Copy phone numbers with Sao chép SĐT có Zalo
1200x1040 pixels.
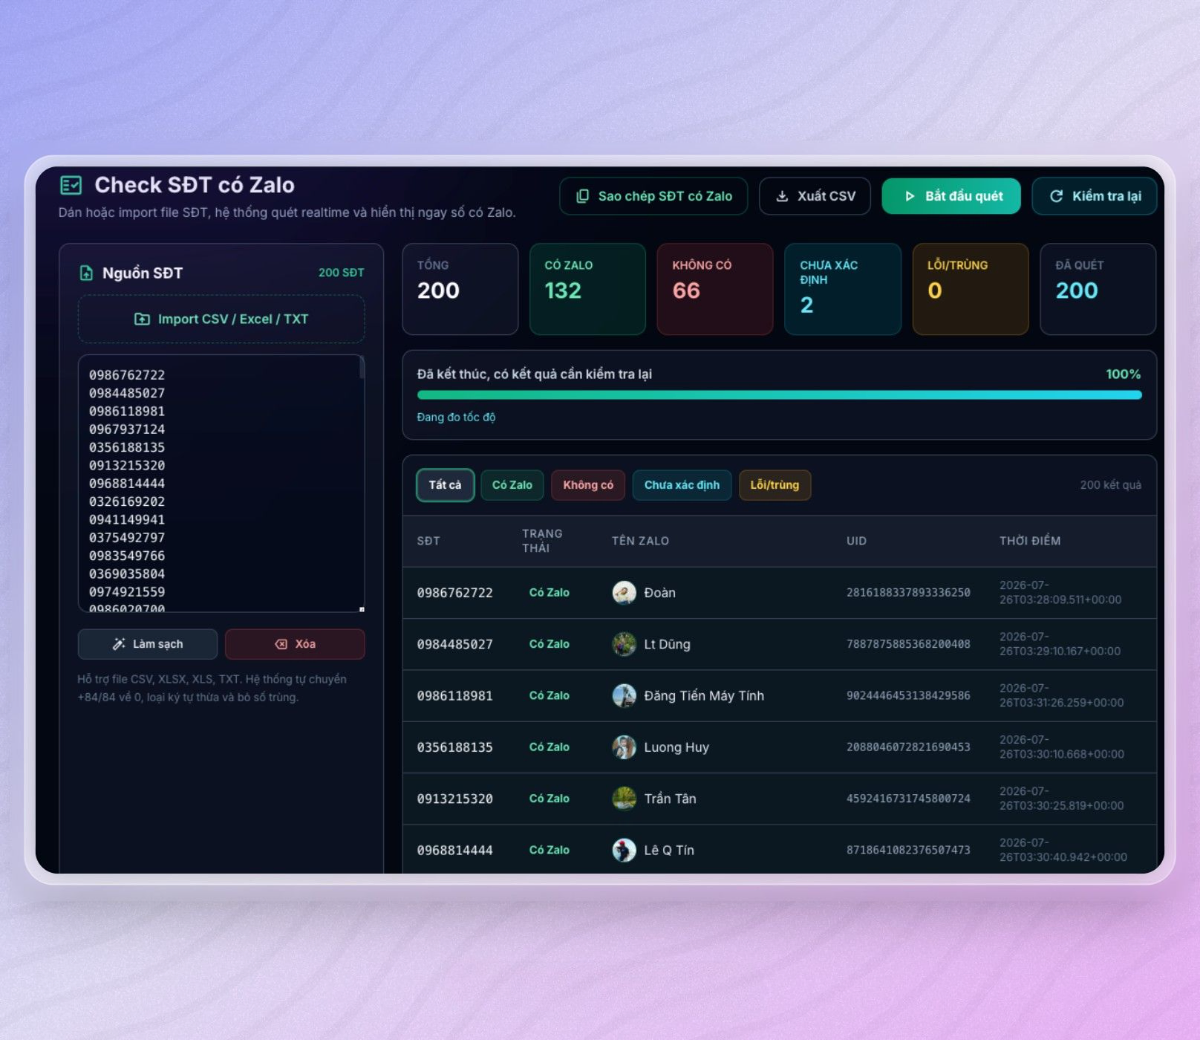[654, 196]
